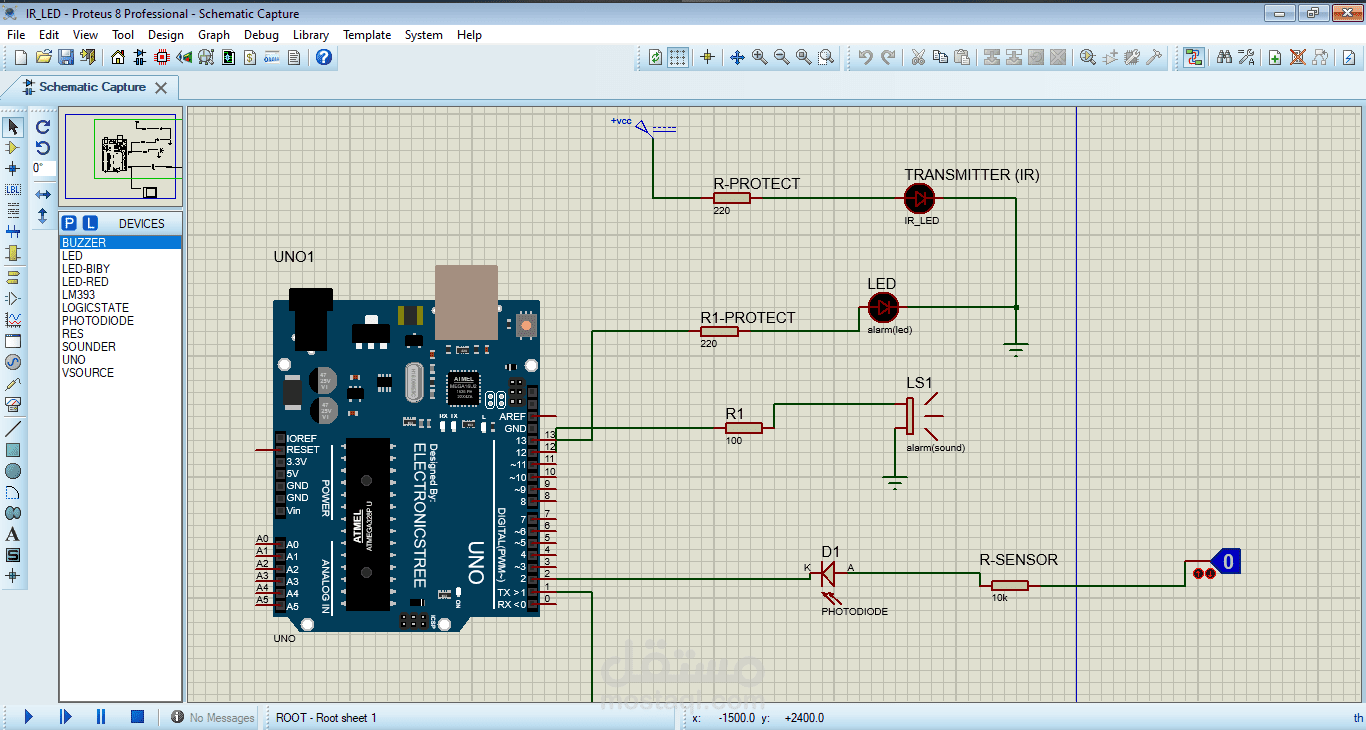Run the electrical rules check icon

[x=1348, y=57]
